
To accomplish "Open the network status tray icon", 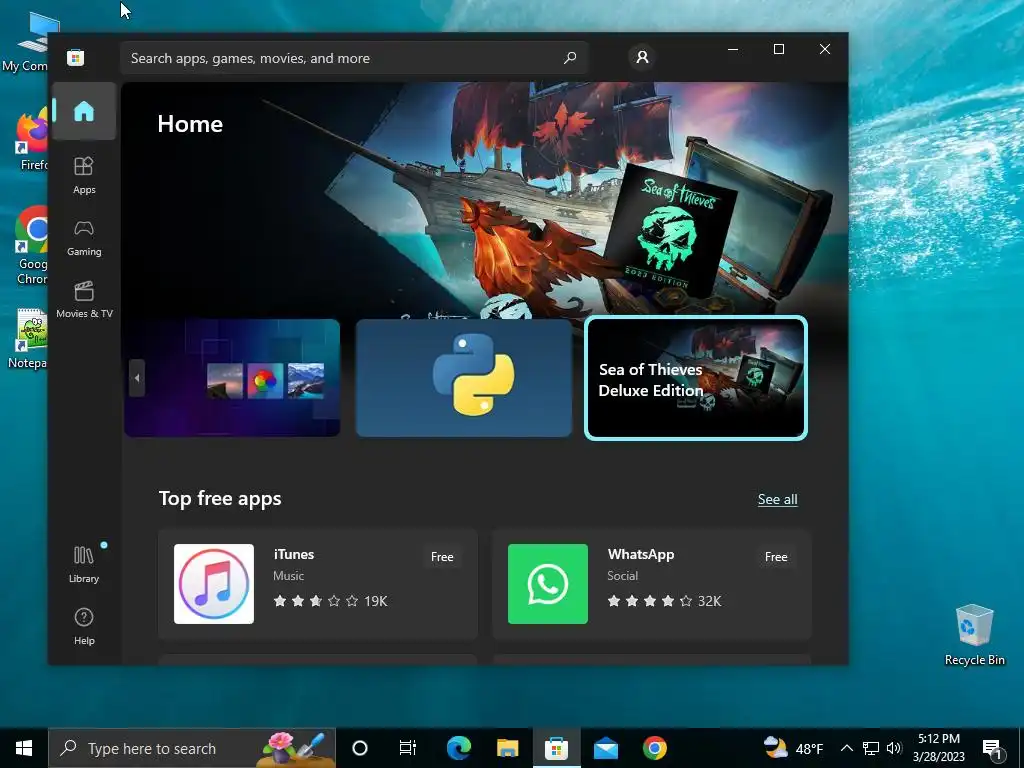I will tap(871, 748).
